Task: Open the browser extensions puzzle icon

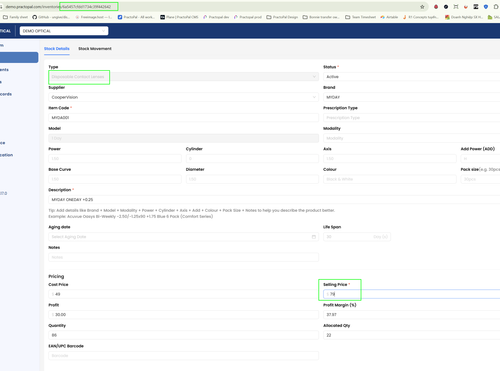Action: (496, 7)
